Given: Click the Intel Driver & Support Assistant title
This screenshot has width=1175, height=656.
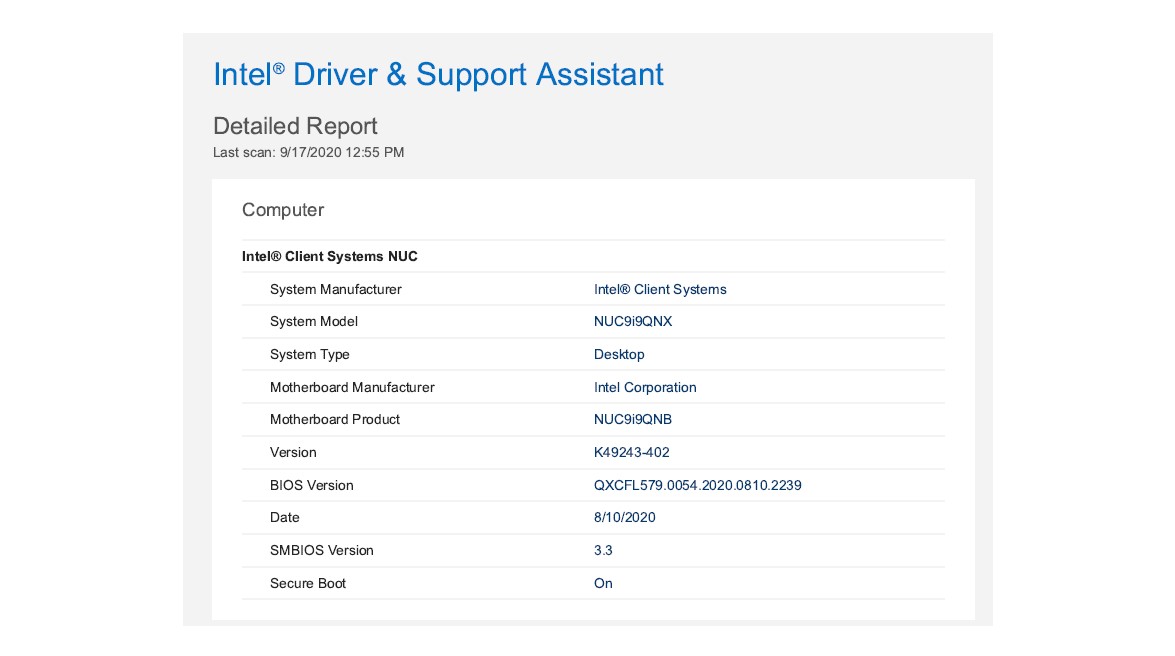Looking at the screenshot, I should pyautogui.click(x=438, y=74).
